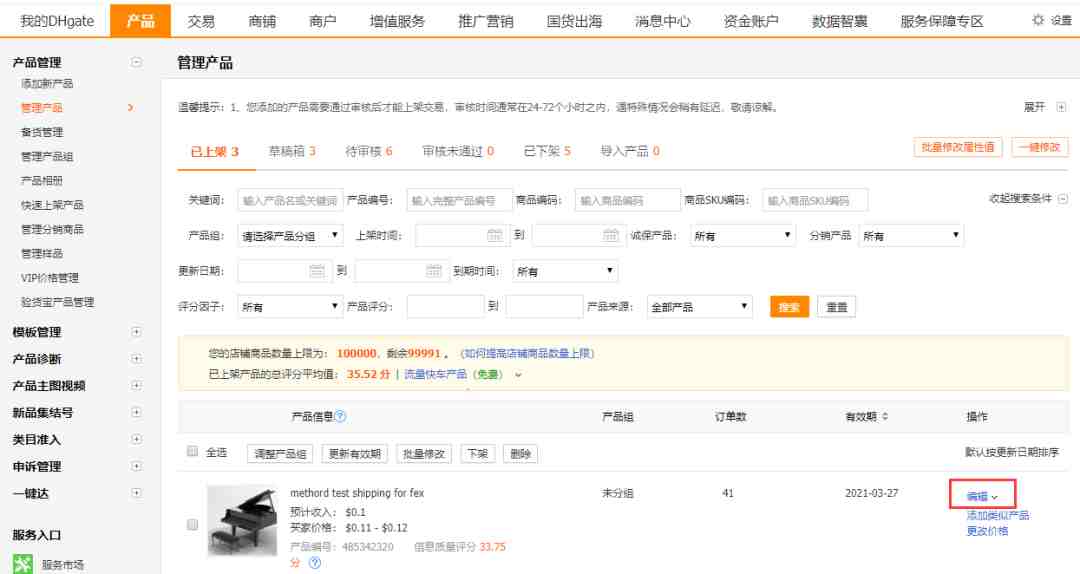Viewport: 1080px width, 574px height.
Task: Click the 下架 button
Action: pos(477,453)
